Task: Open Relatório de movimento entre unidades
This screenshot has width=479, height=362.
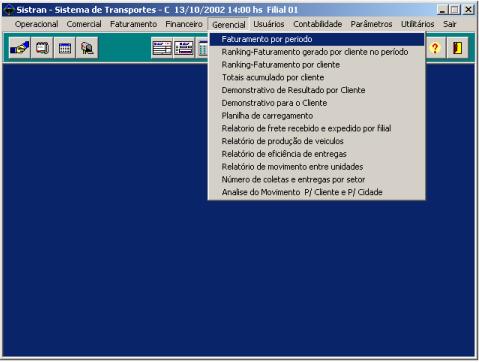Action: (x=317, y=166)
